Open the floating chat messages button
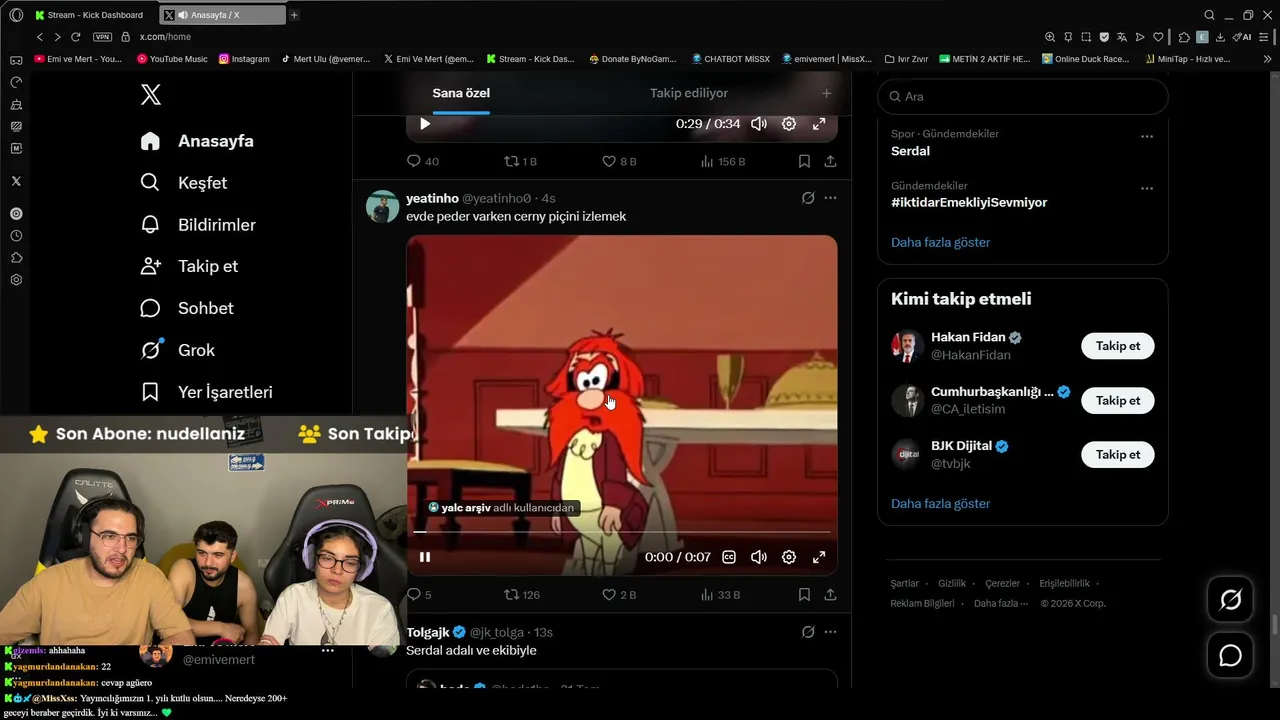 click(1231, 656)
